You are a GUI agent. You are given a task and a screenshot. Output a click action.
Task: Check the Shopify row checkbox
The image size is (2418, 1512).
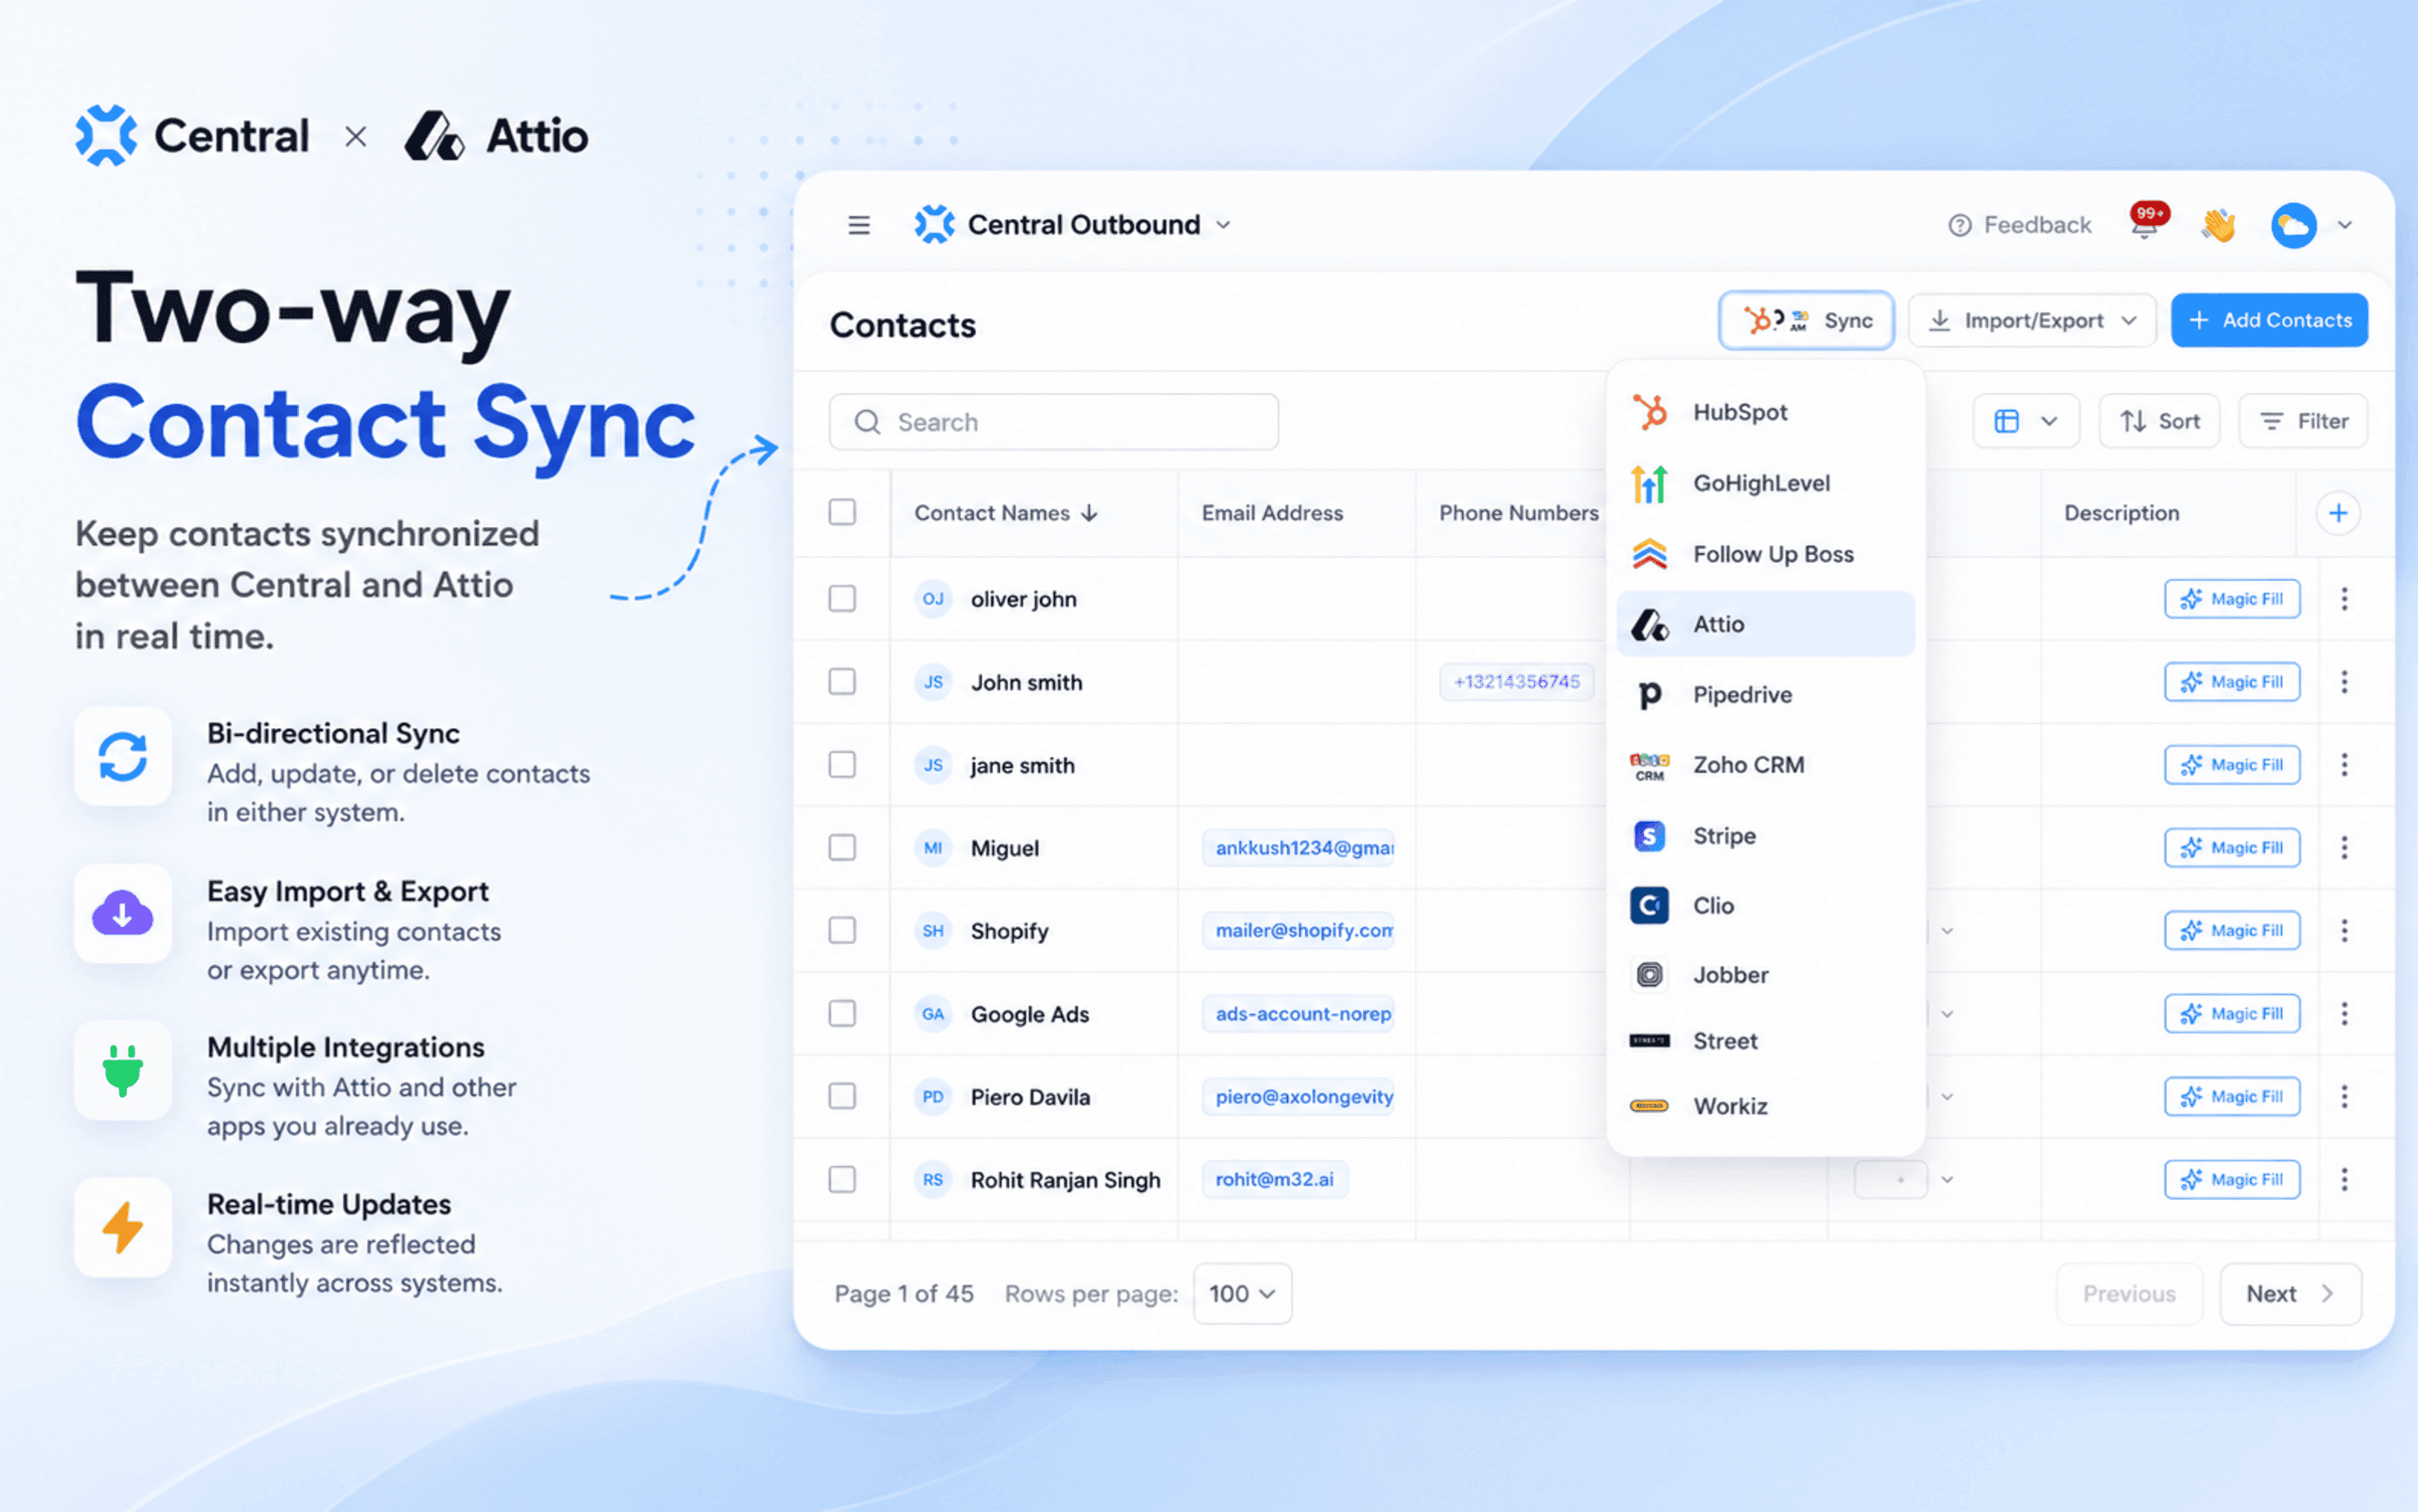[x=842, y=931]
